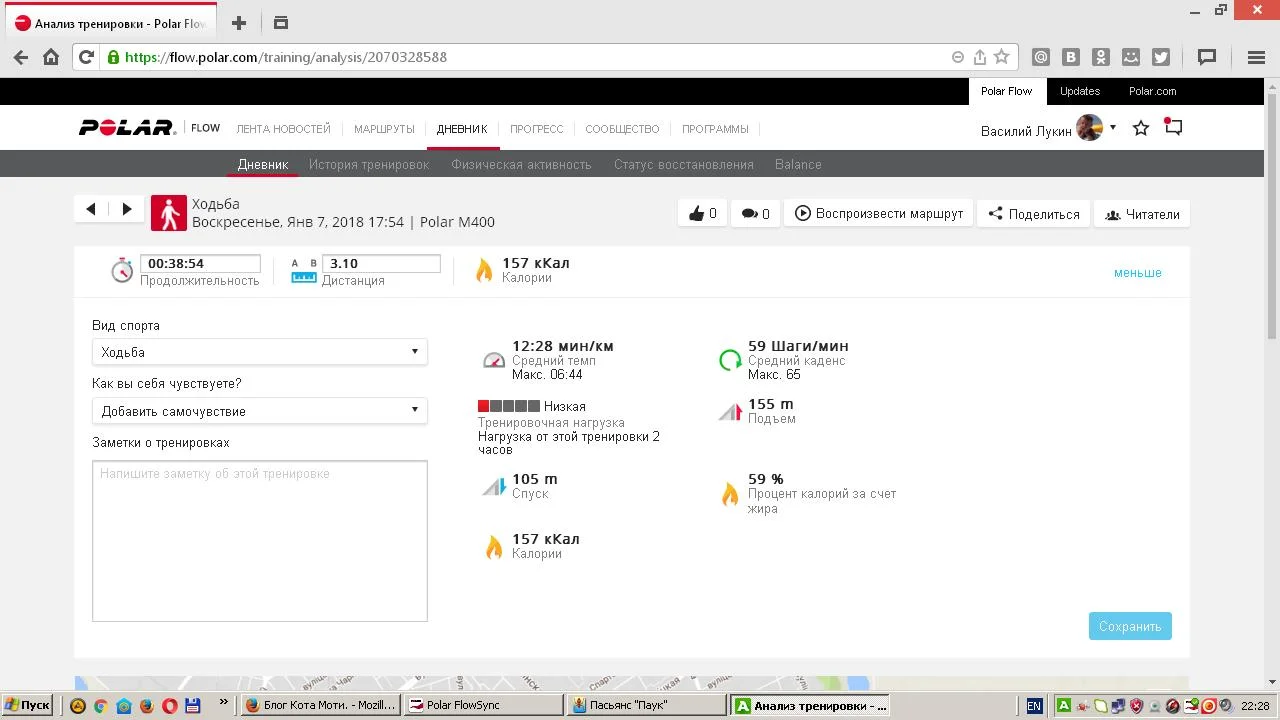Click the like thumbs-up icon

point(697,214)
